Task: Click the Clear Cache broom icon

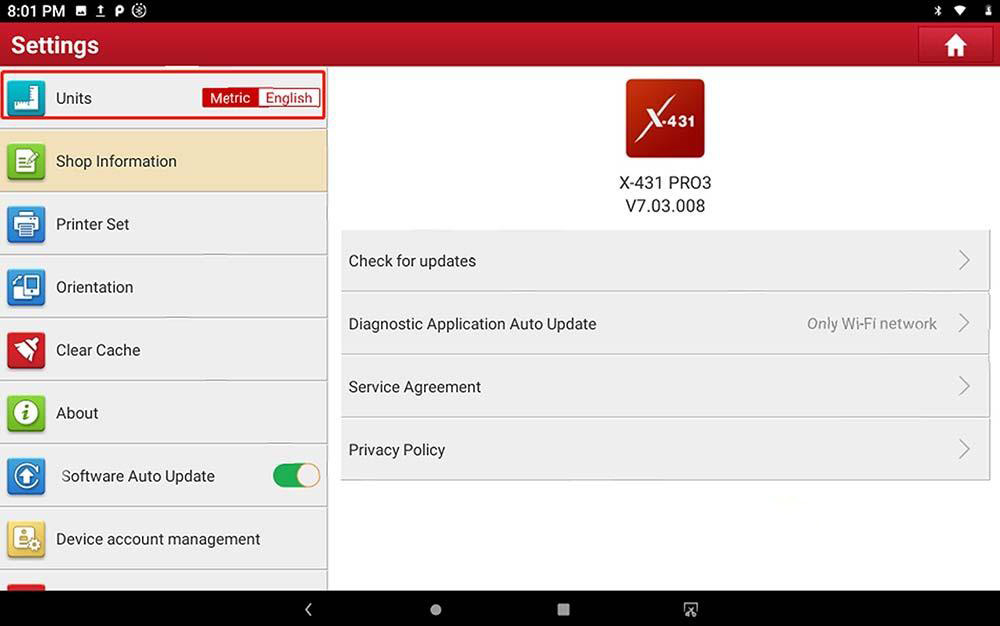Action: click(26, 350)
